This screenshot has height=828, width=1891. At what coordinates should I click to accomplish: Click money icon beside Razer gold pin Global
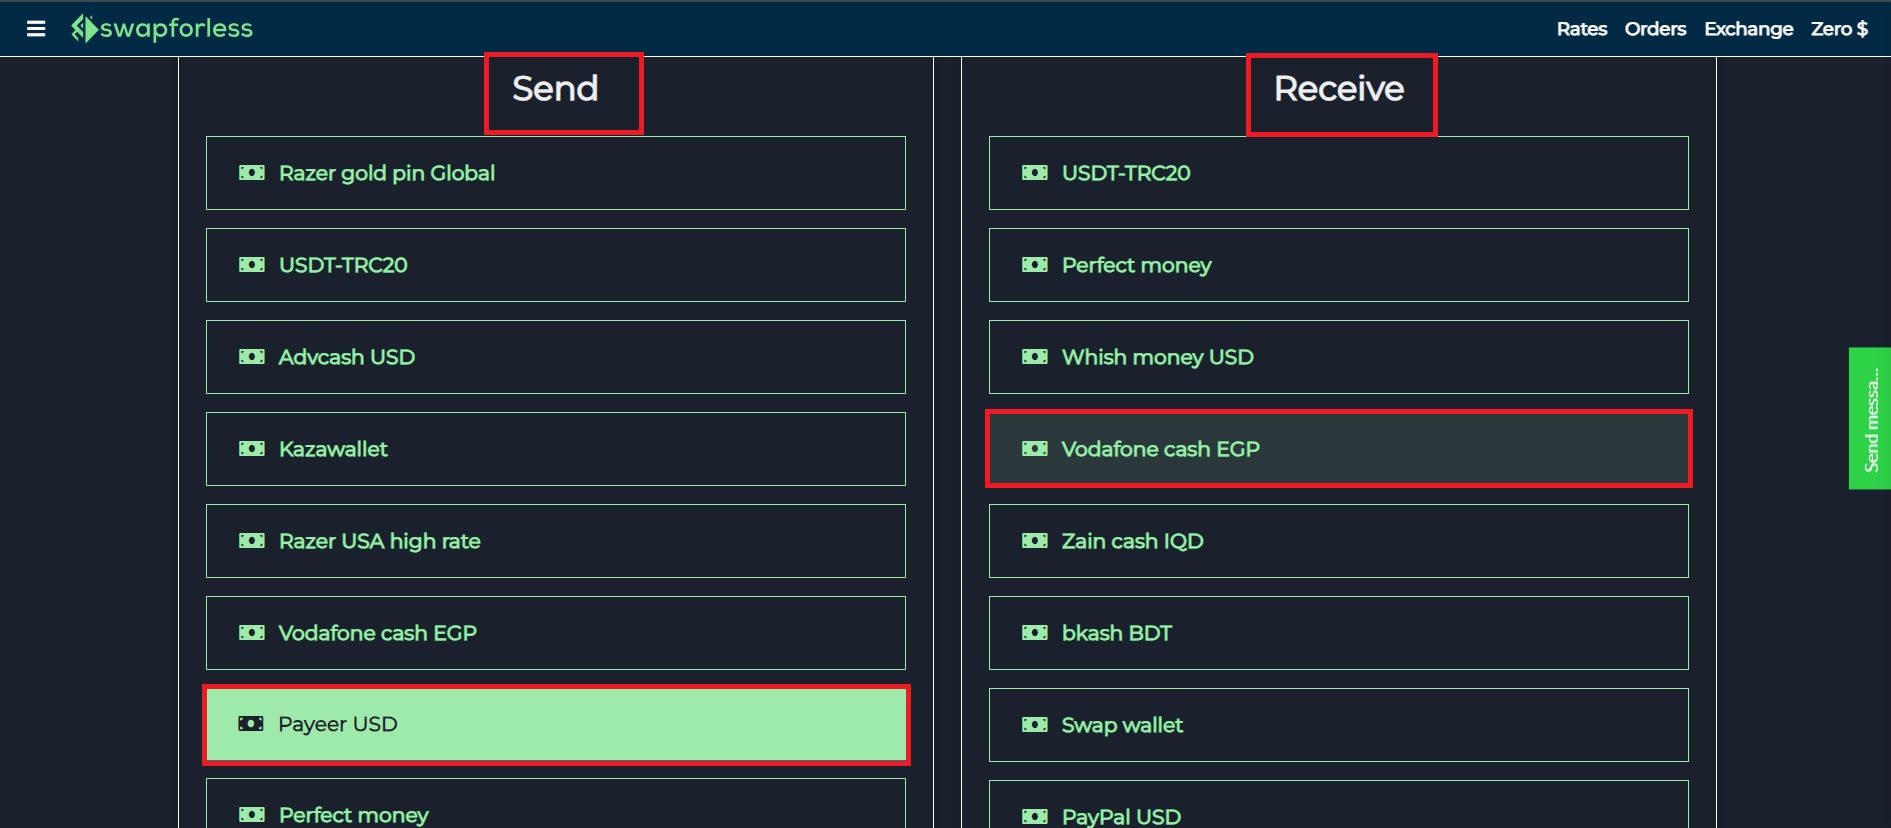(x=252, y=173)
